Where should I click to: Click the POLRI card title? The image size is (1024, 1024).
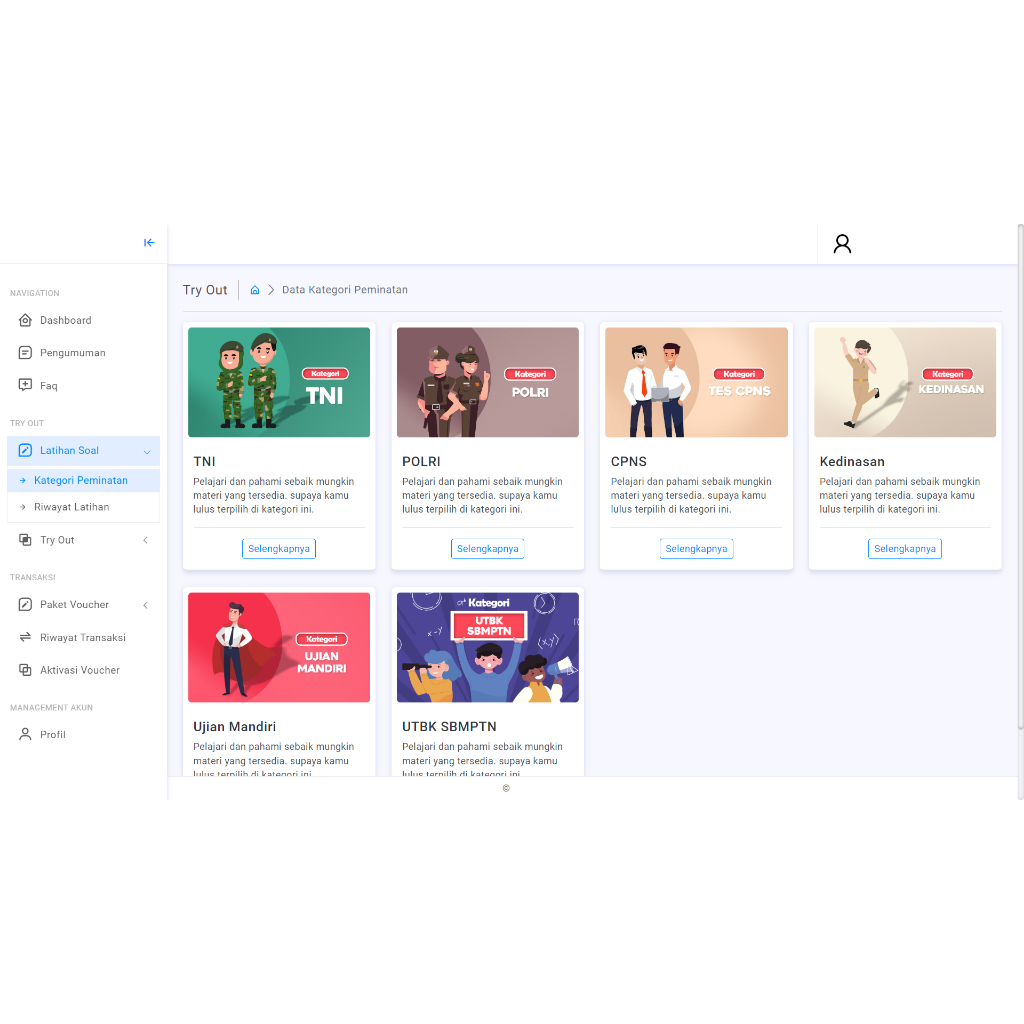coord(421,462)
